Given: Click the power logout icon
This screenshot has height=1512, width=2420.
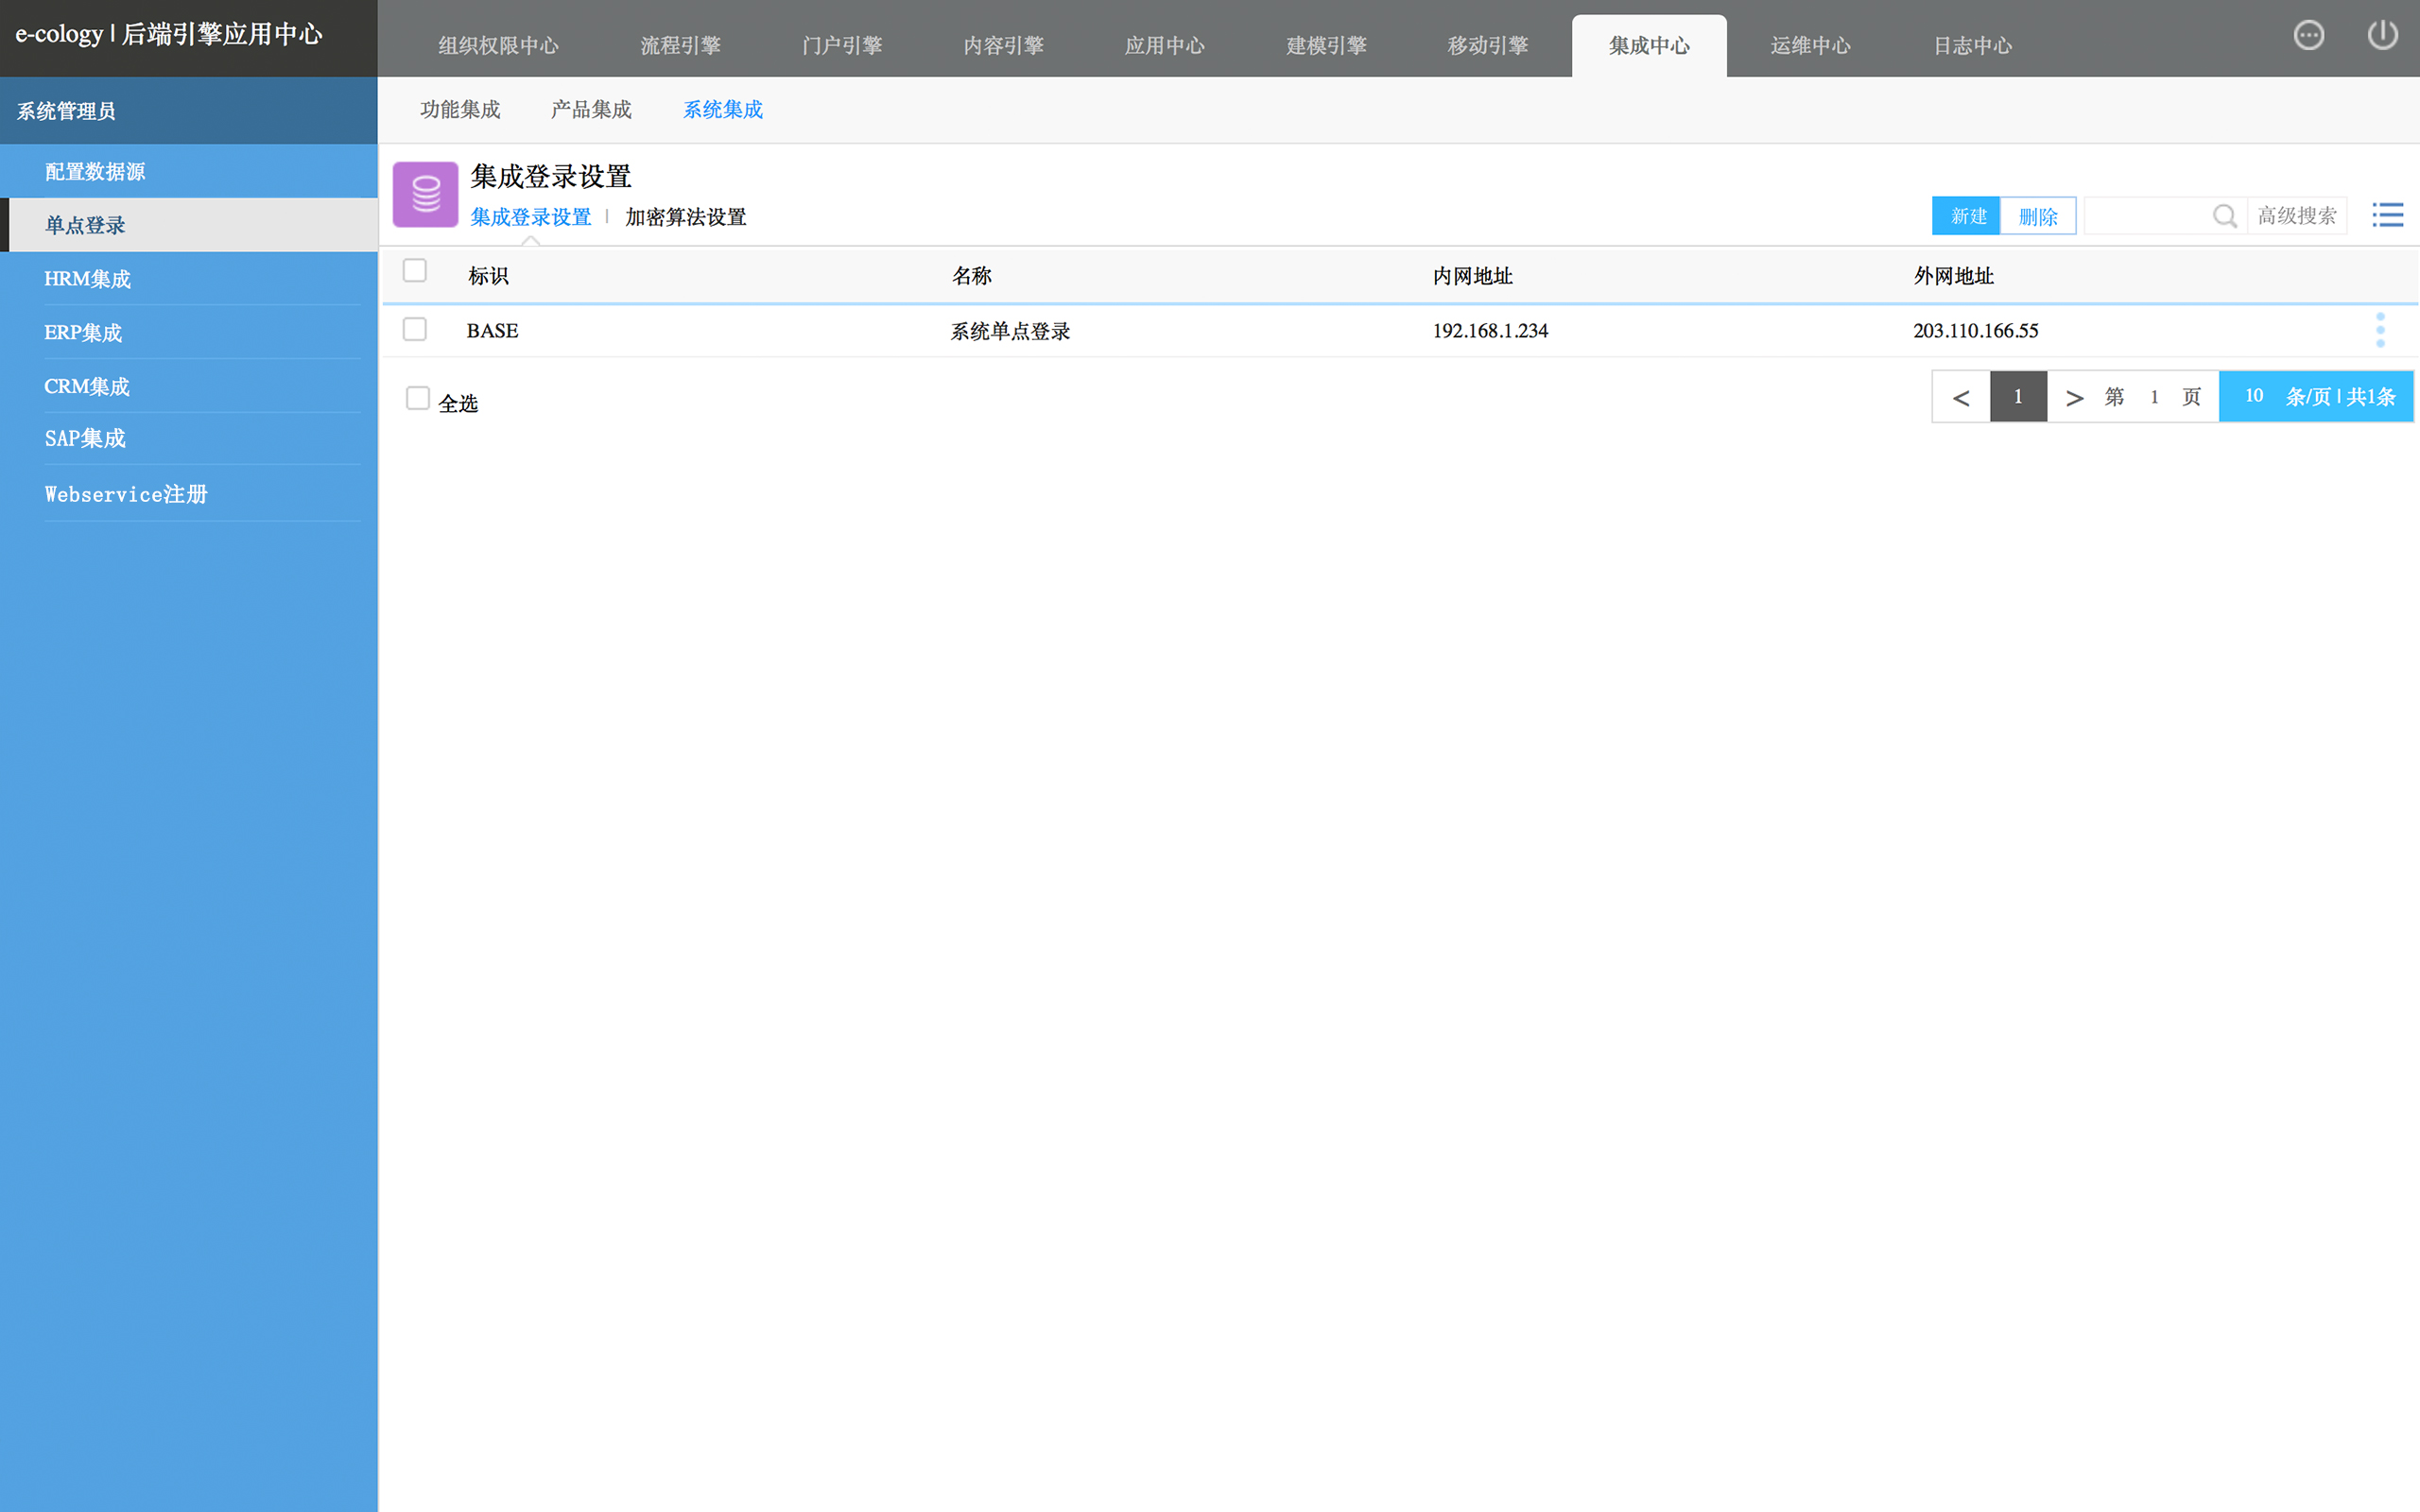Looking at the screenshot, I should coord(2382,36).
